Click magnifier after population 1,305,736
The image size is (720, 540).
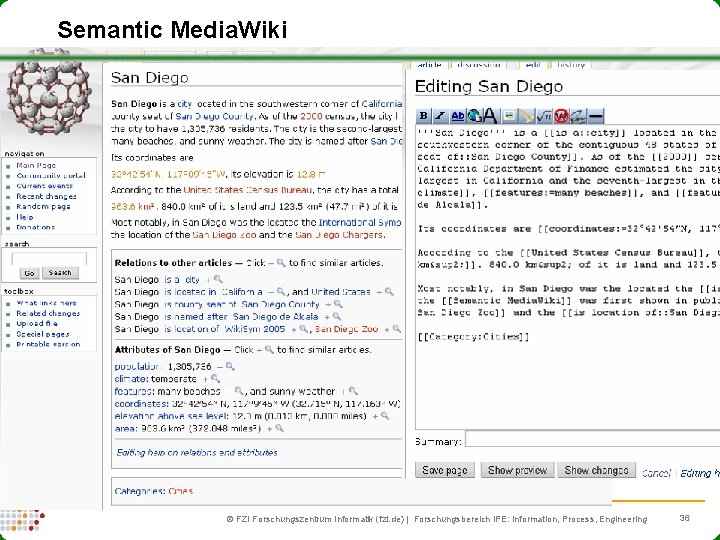[230, 366]
